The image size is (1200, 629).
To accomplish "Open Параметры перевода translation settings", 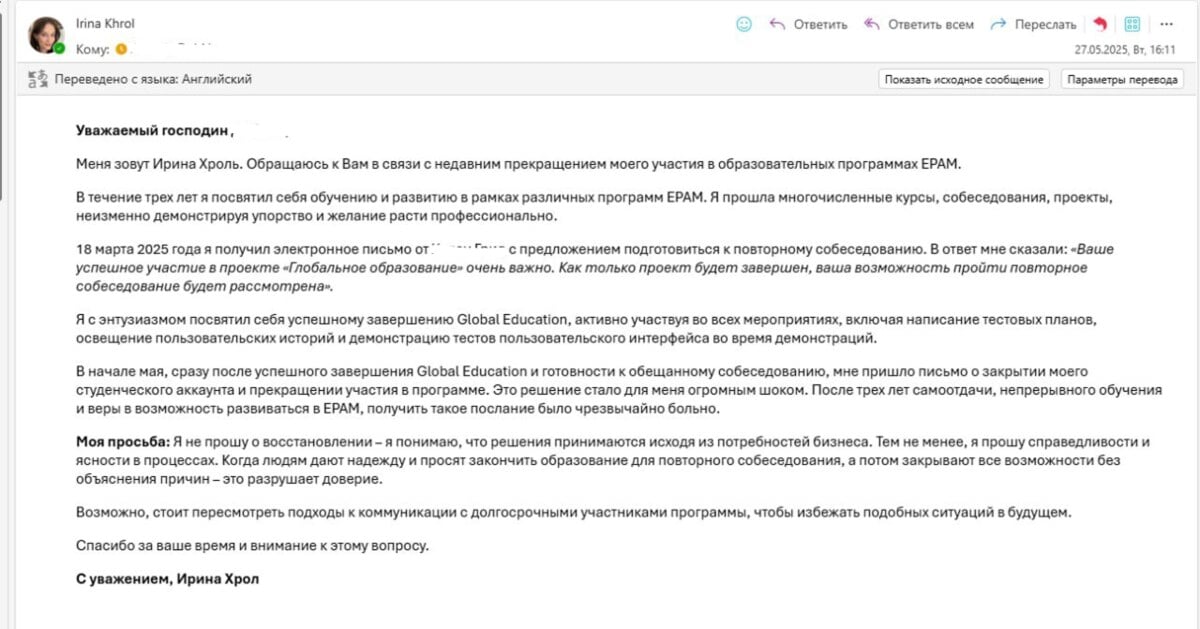I will pyautogui.click(x=1123, y=80).
